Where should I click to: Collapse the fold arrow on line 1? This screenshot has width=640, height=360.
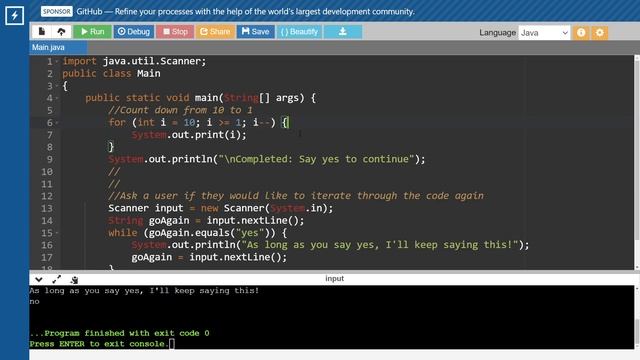pyautogui.click(x=57, y=62)
